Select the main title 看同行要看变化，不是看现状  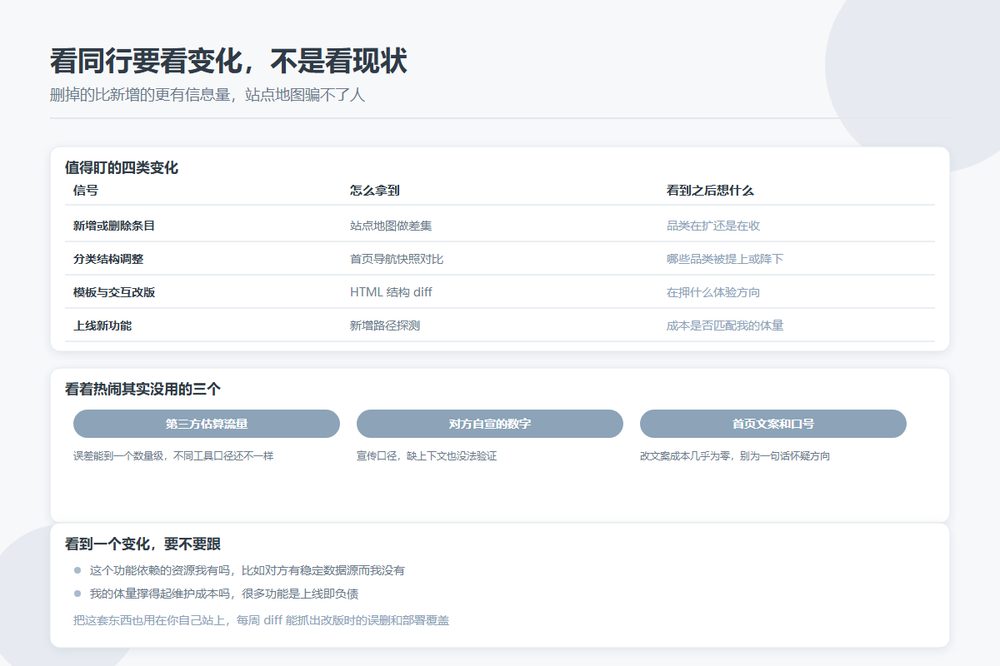(x=228, y=61)
